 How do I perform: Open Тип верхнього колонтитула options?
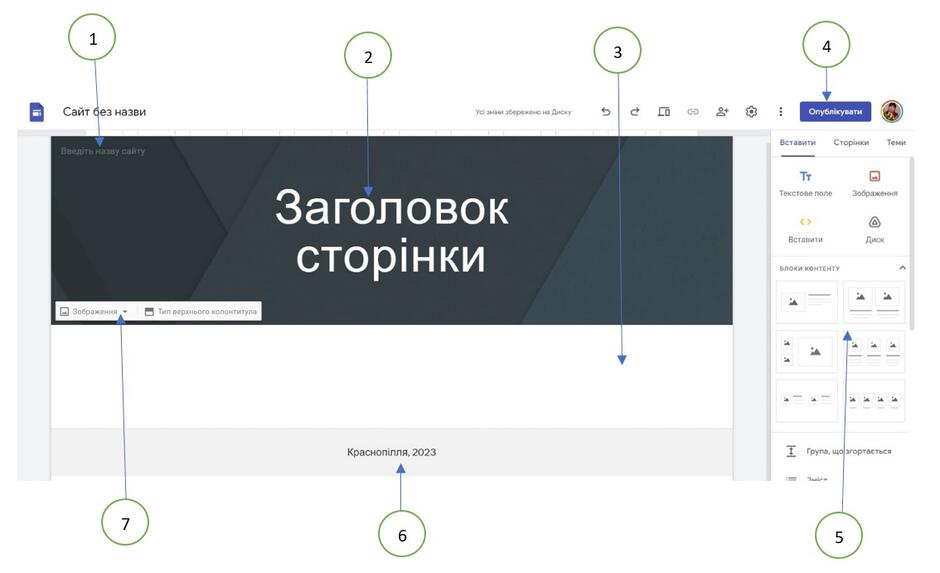click(x=201, y=312)
